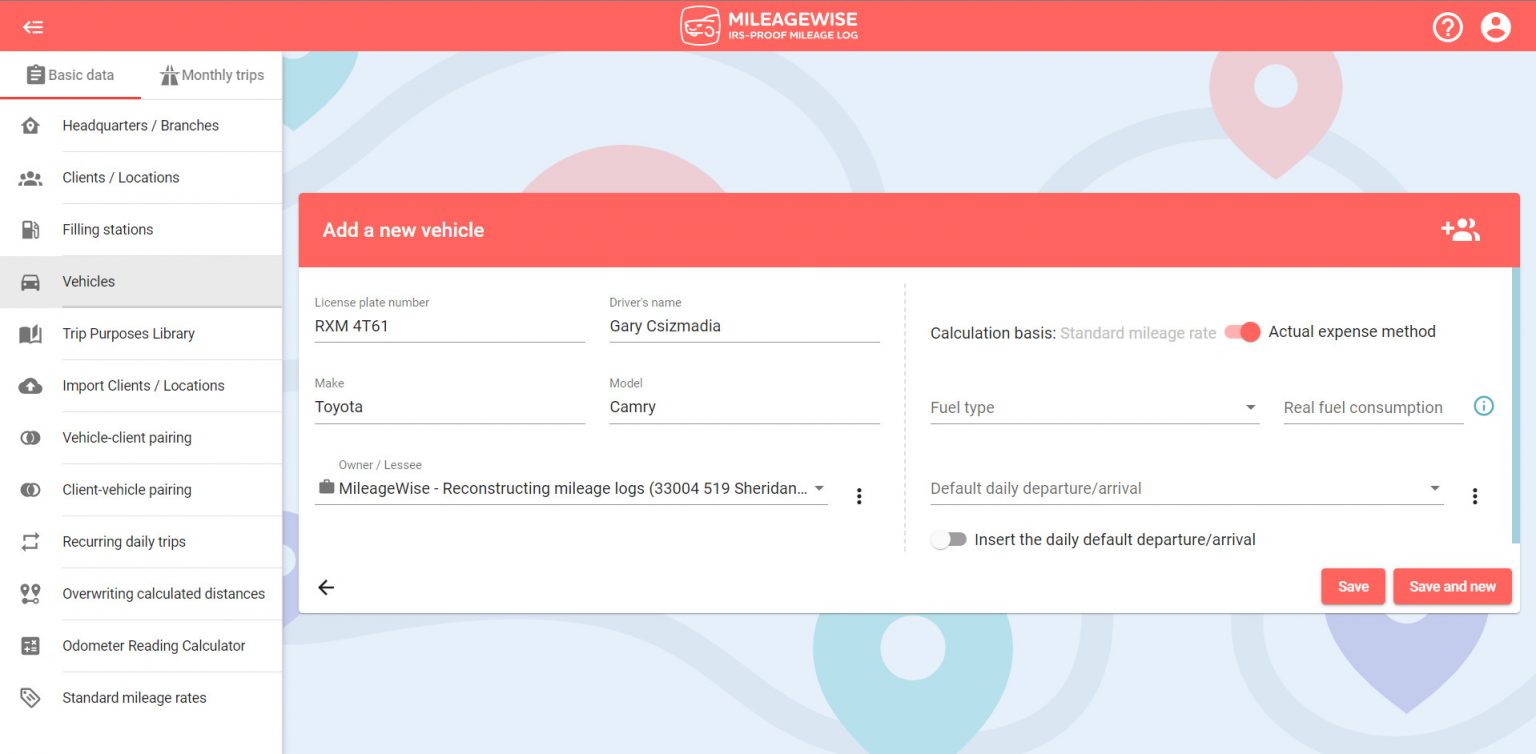The image size is (1536, 754).
Task: Open the user account profile icon
Action: tap(1495, 27)
